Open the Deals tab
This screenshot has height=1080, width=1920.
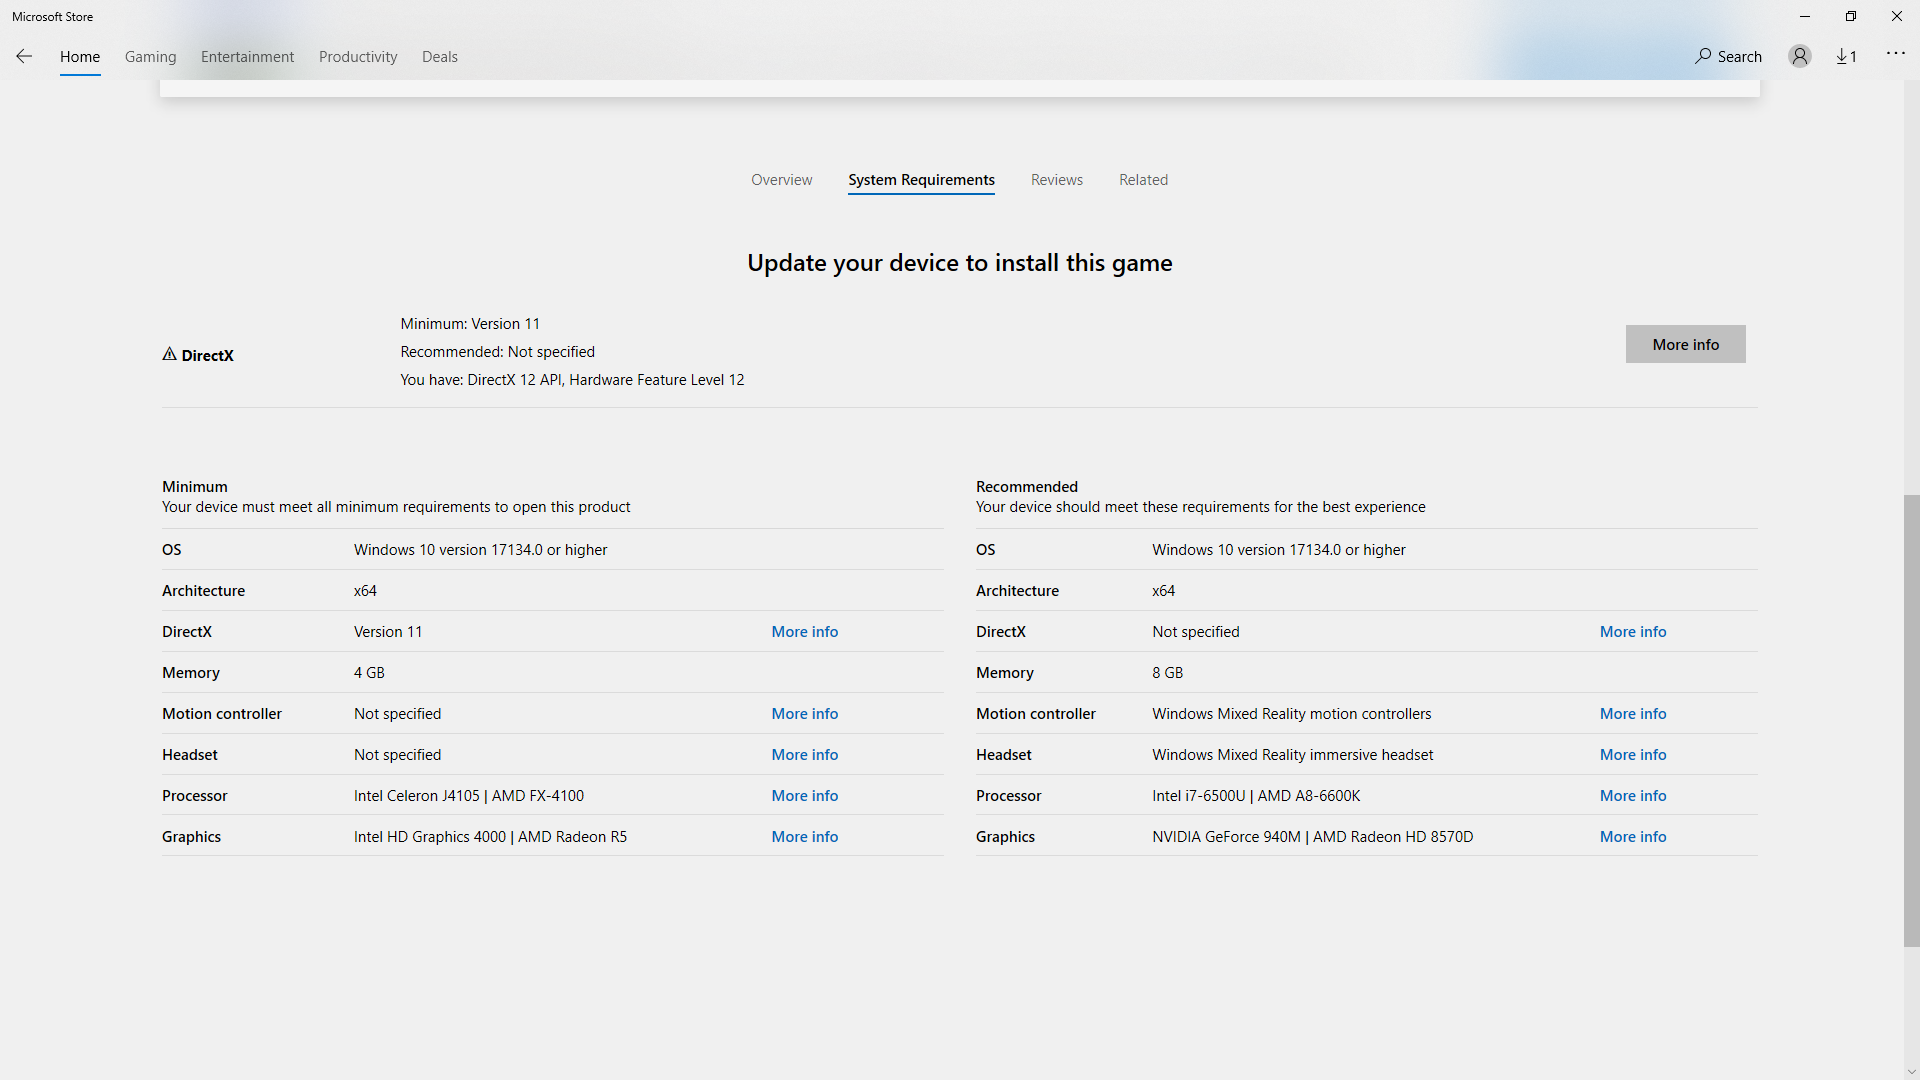[x=440, y=57]
